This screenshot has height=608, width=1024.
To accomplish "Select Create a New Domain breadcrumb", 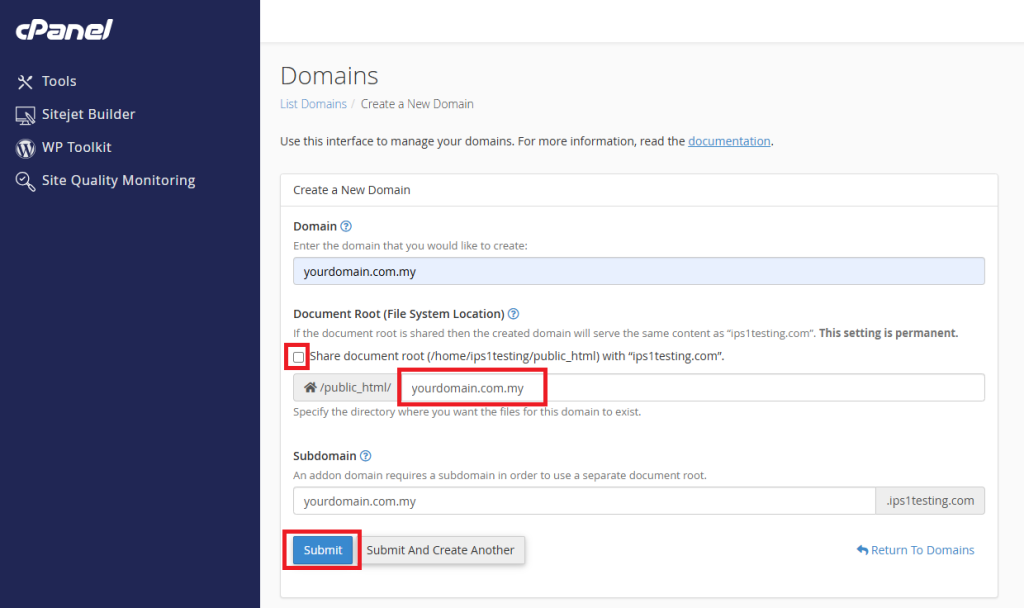I will click(x=417, y=103).
